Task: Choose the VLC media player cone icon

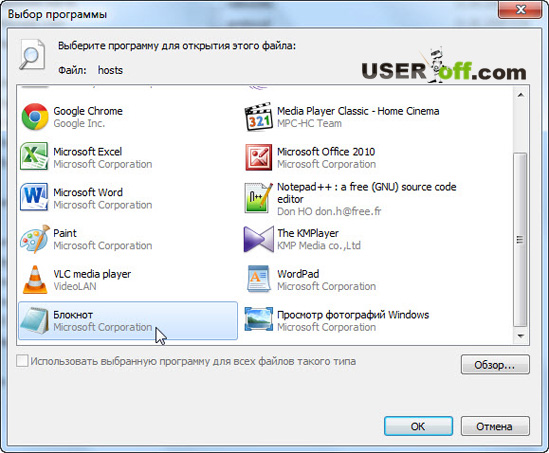Action: pyautogui.click(x=35, y=279)
